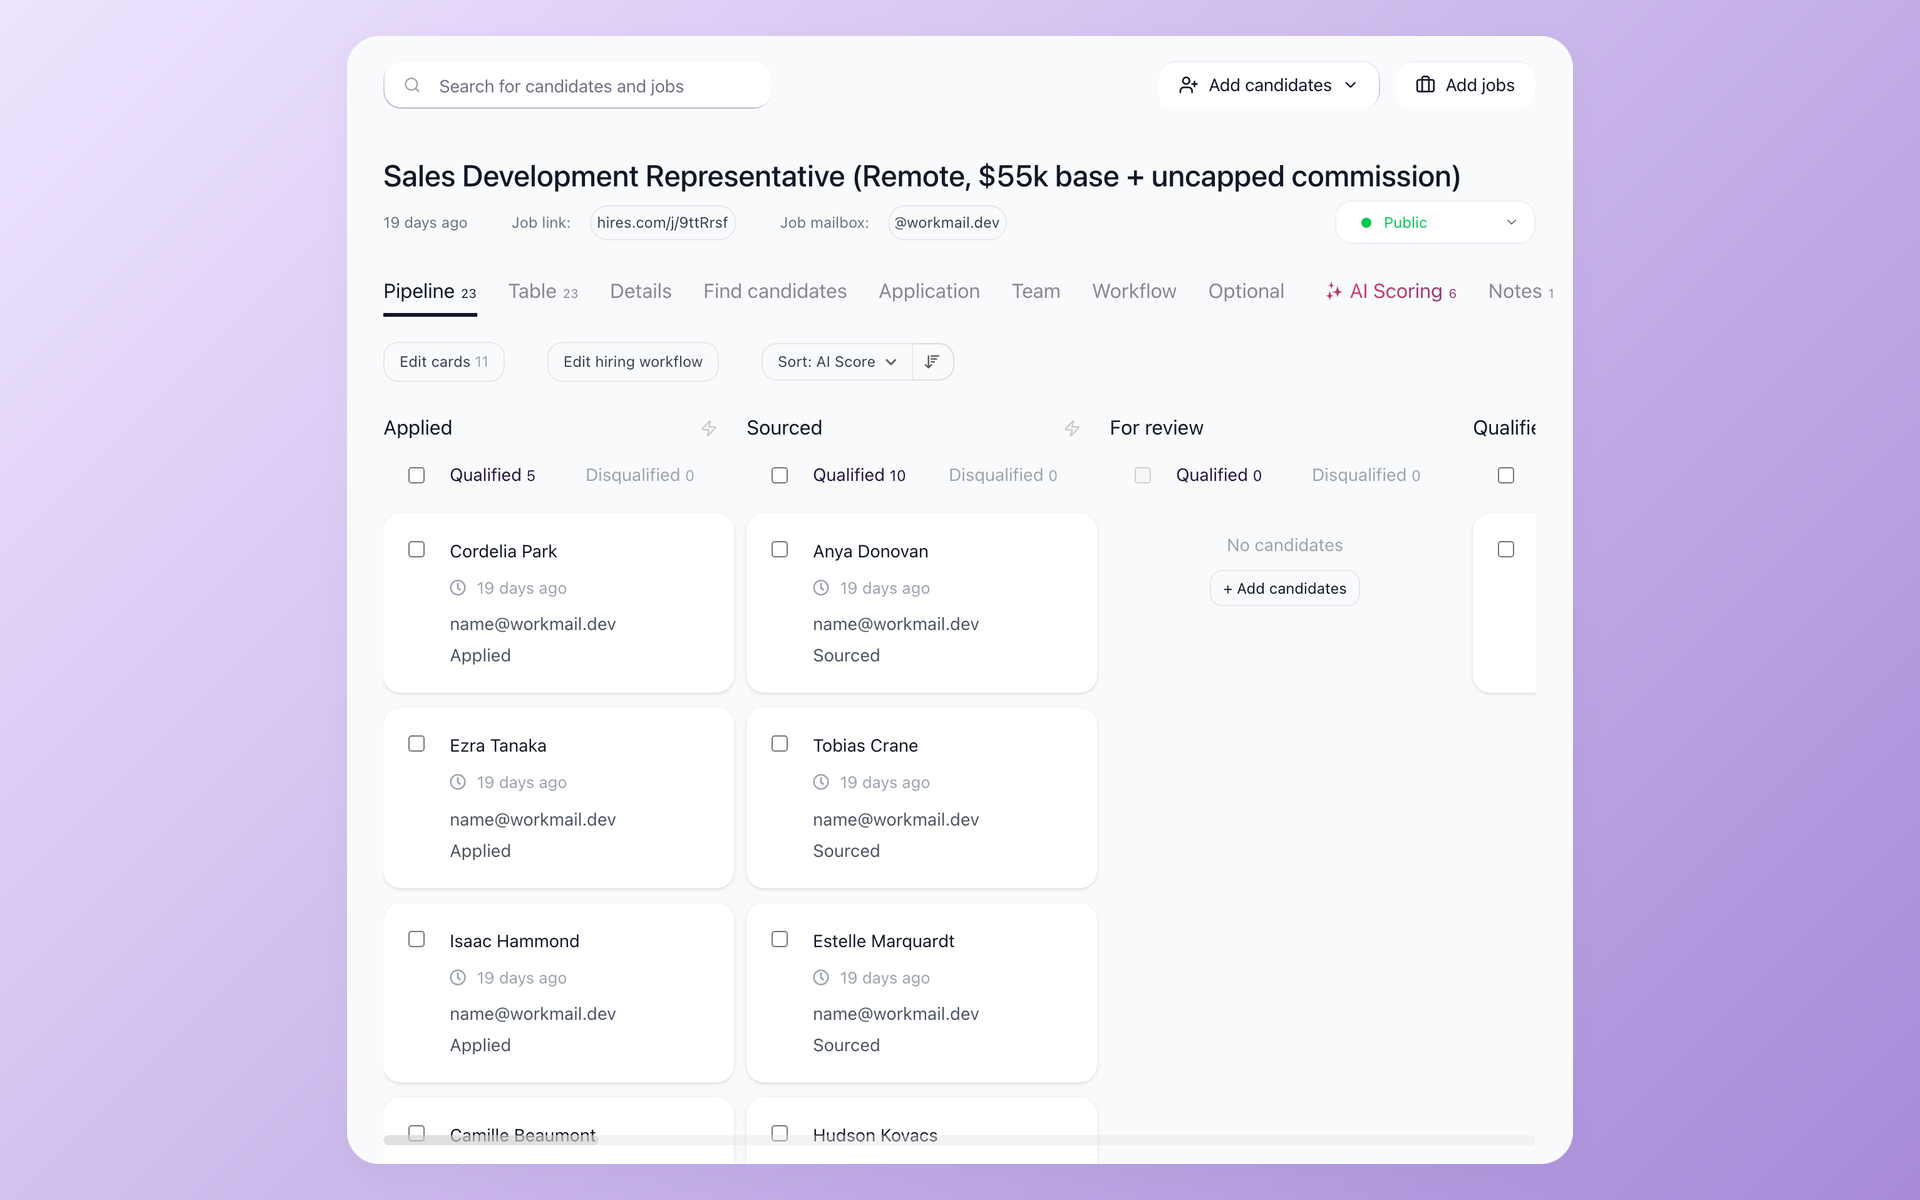The image size is (1920, 1200).
Task: Check Anya Donovan's card checkbox
Action: point(780,549)
